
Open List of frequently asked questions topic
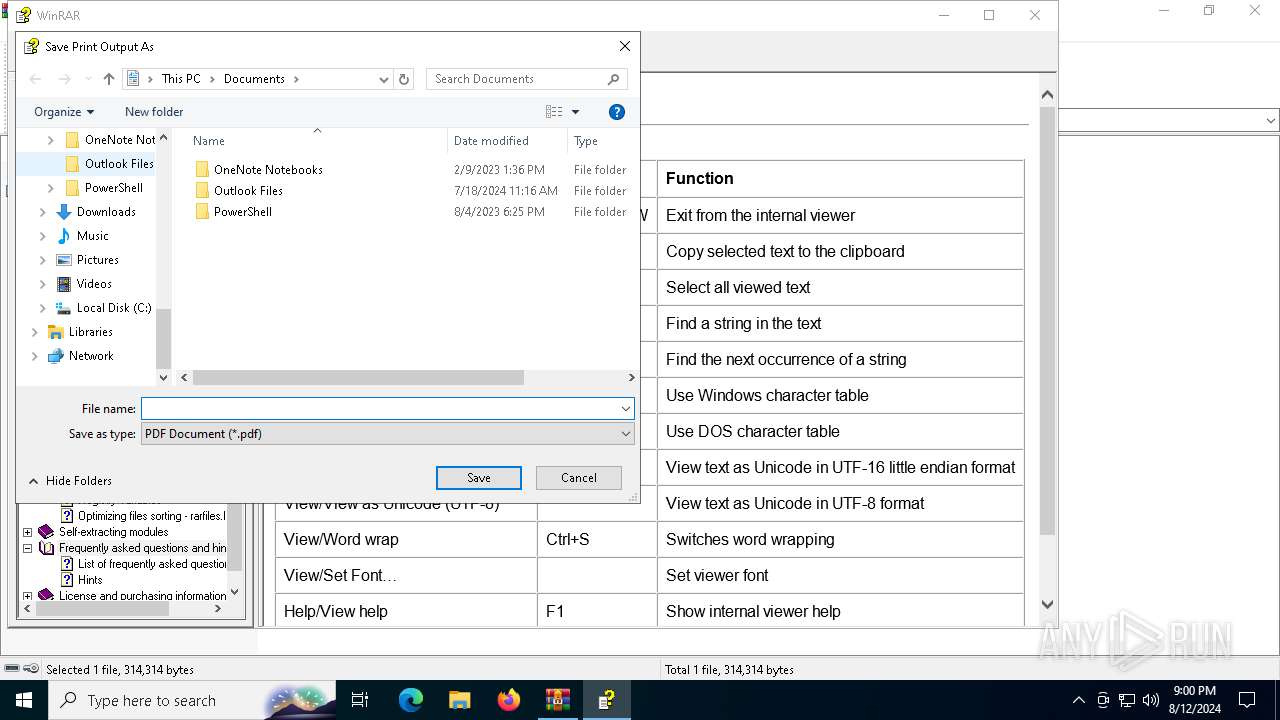152,564
